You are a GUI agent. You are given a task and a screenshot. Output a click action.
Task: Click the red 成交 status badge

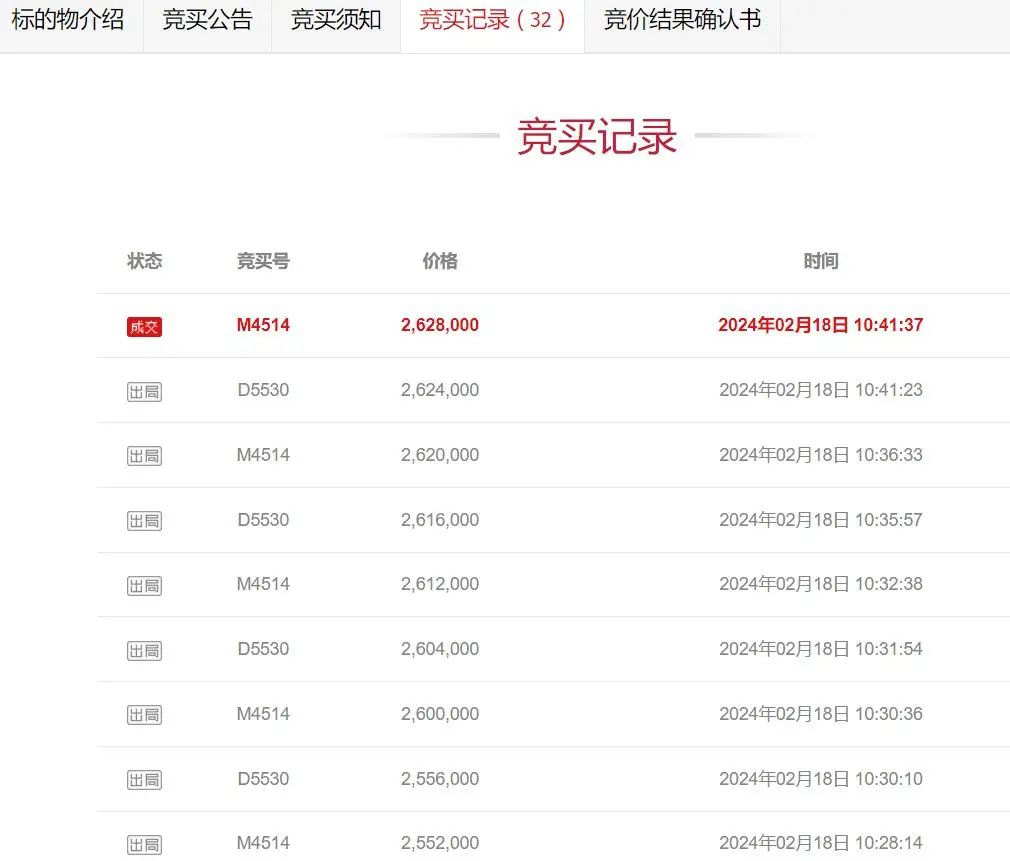pyautogui.click(x=144, y=326)
